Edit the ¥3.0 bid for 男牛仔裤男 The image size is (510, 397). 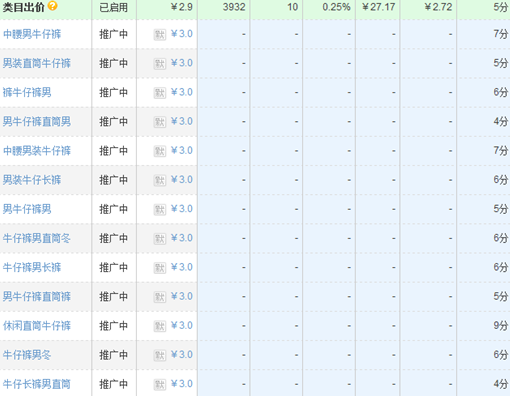[x=182, y=209]
